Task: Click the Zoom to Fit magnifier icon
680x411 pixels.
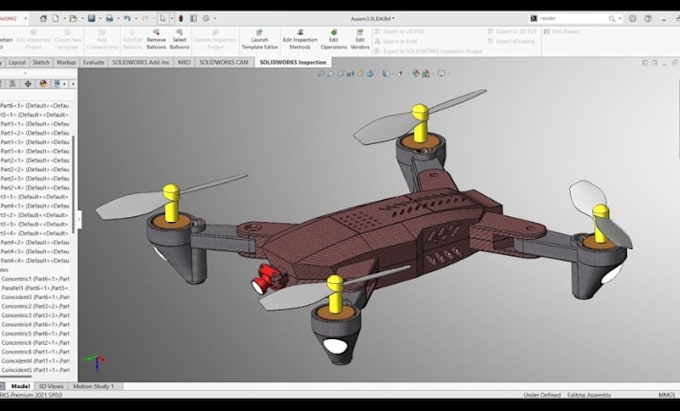Action: coord(320,74)
